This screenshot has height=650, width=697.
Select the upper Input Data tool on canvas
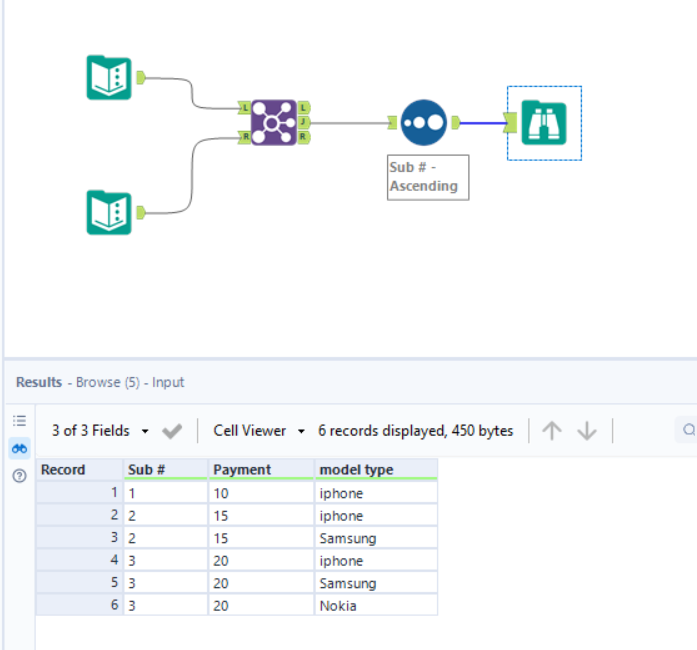(109, 78)
